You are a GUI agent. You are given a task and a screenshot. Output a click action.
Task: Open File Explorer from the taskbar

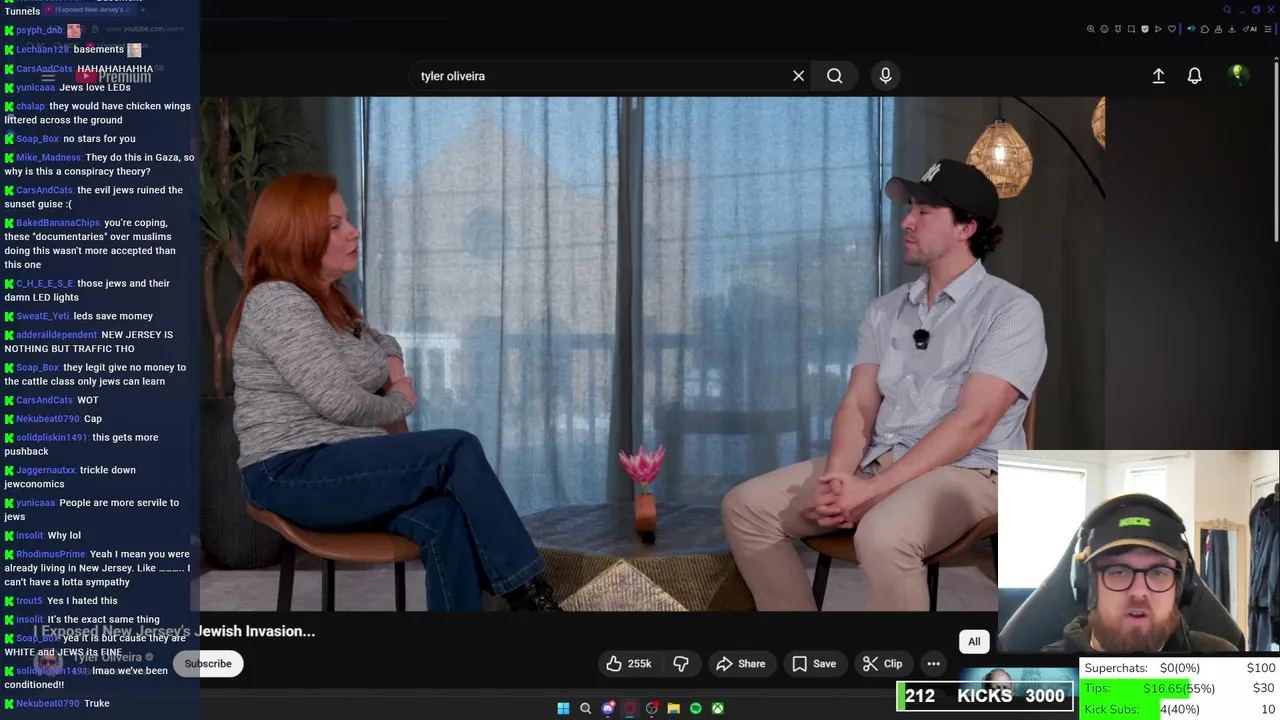pyautogui.click(x=673, y=708)
